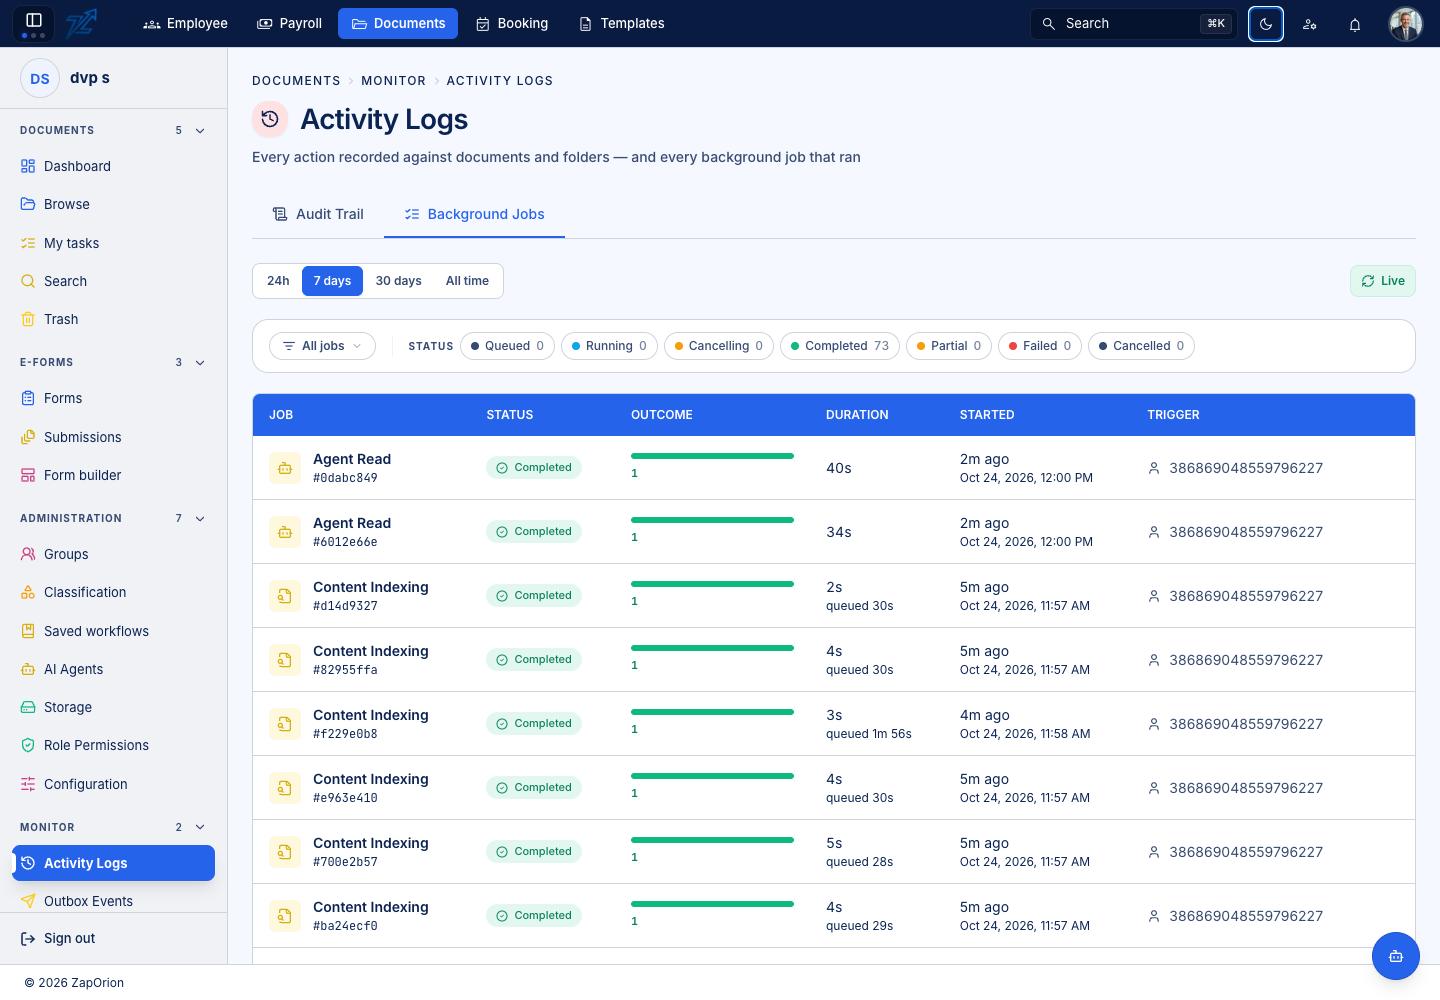
Task: Filter jobs by Cancelled status
Action: pos(1141,346)
